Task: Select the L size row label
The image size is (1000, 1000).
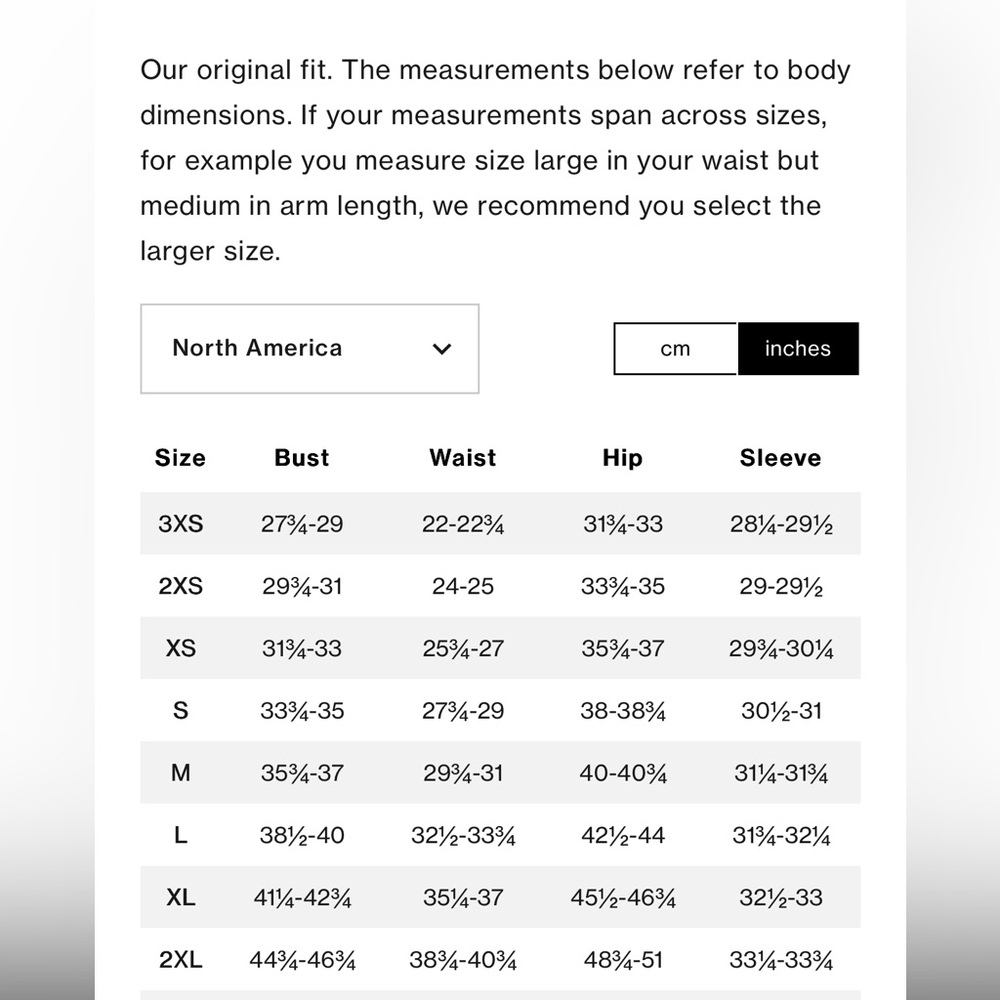Action: coord(180,835)
